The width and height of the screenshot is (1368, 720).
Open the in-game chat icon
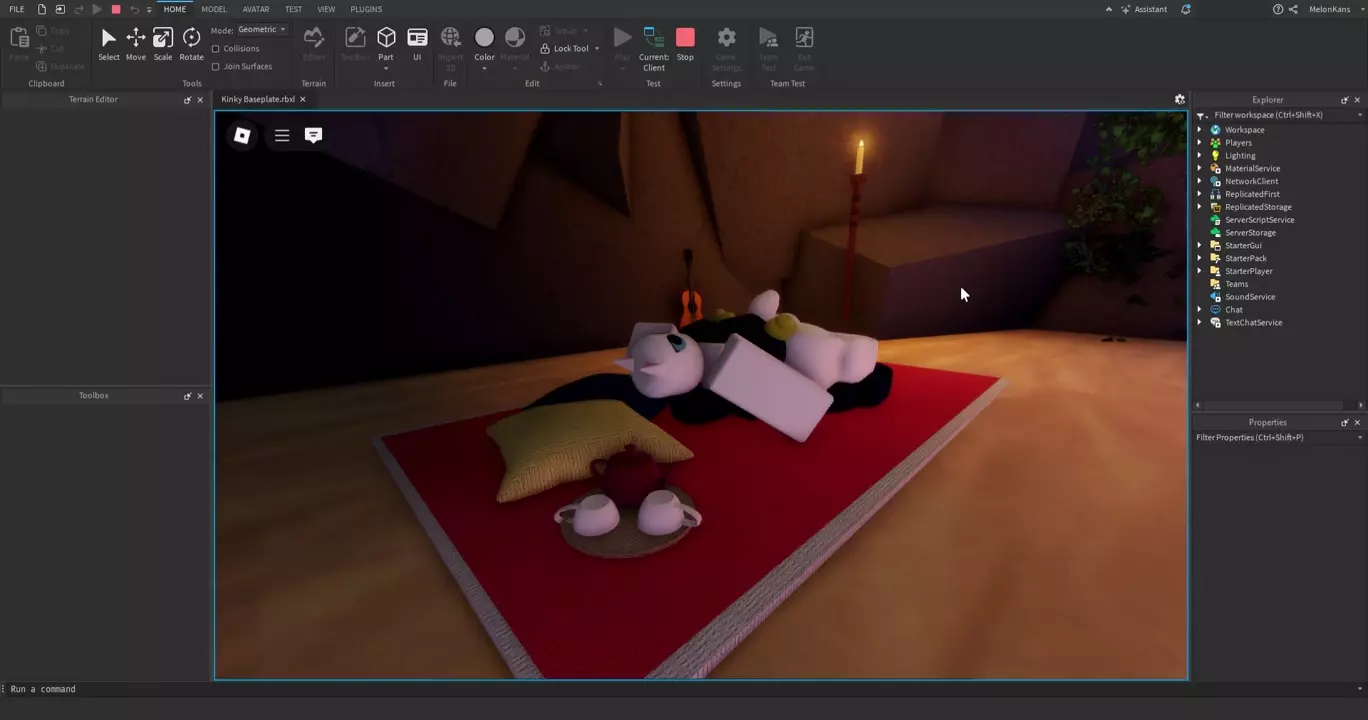[313, 135]
